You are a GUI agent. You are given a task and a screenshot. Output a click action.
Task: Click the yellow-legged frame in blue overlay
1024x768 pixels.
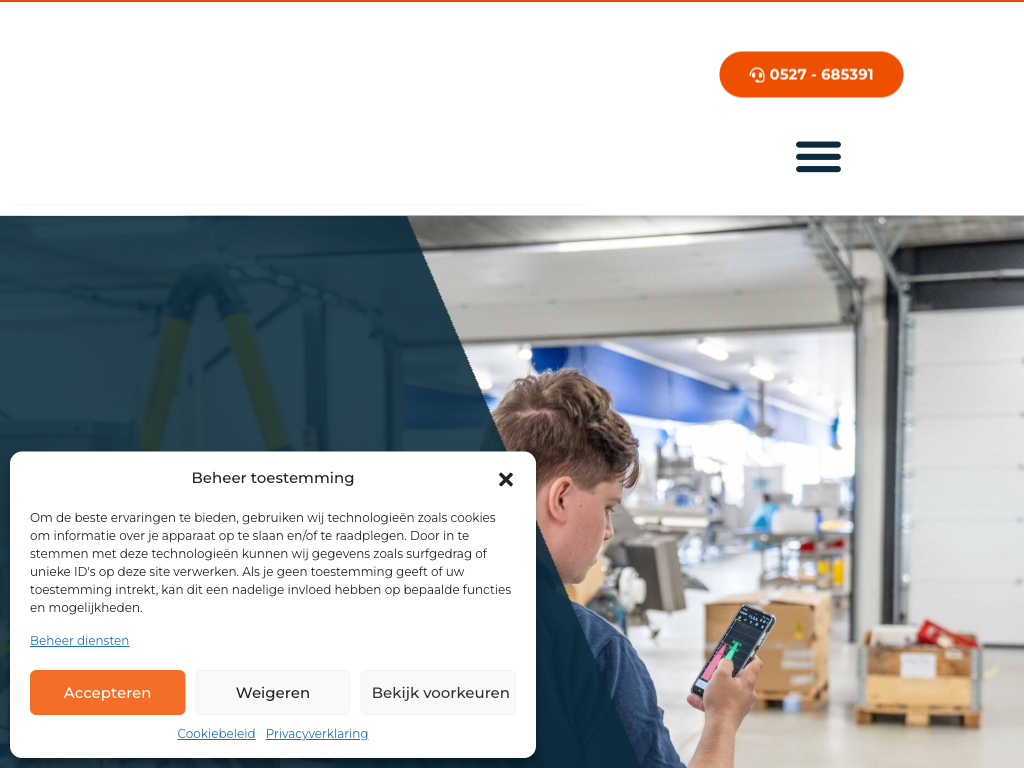(216, 356)
